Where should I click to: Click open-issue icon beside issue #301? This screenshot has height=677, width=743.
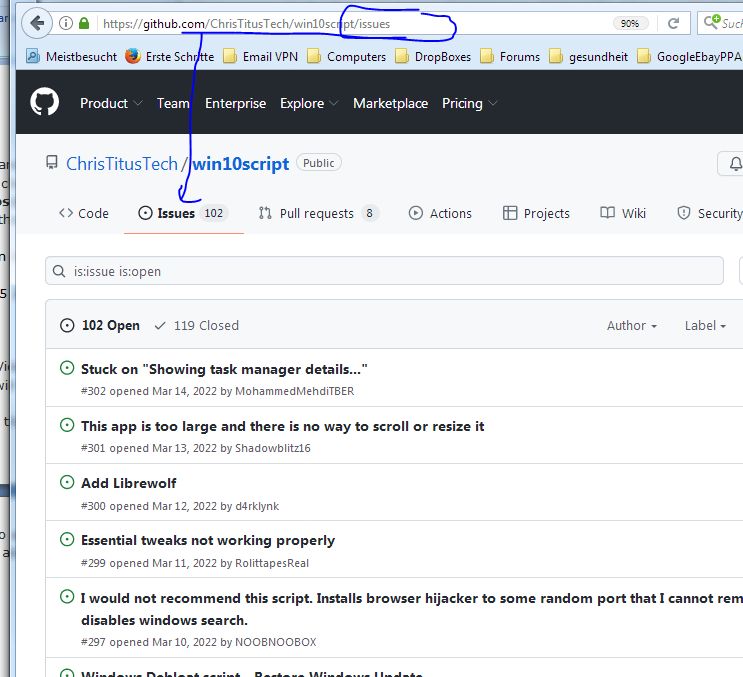click(67, 425)
